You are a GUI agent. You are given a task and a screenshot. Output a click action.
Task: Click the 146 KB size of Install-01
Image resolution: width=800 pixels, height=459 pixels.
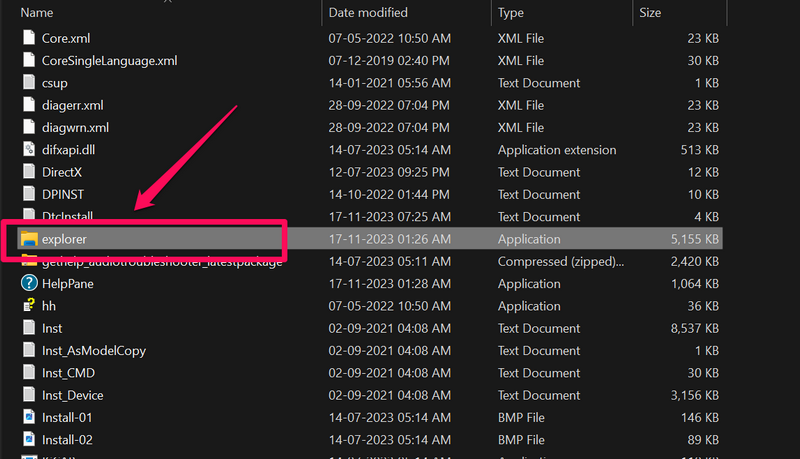tap(700, 418)
